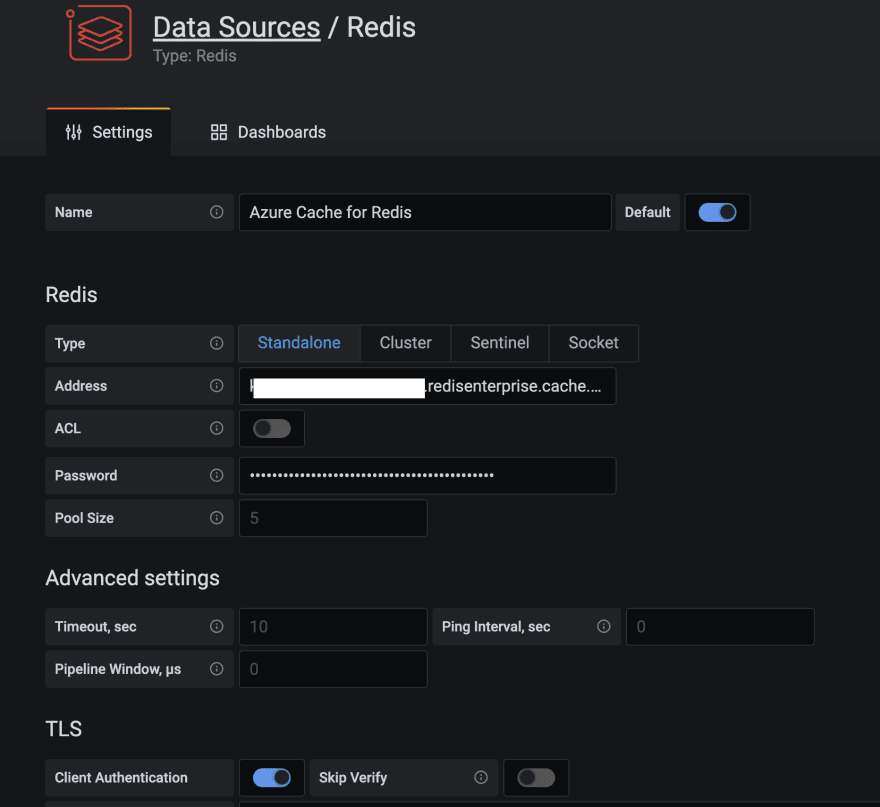Click the Ping Interval input field
880x807 pixels.
[720, 627]
